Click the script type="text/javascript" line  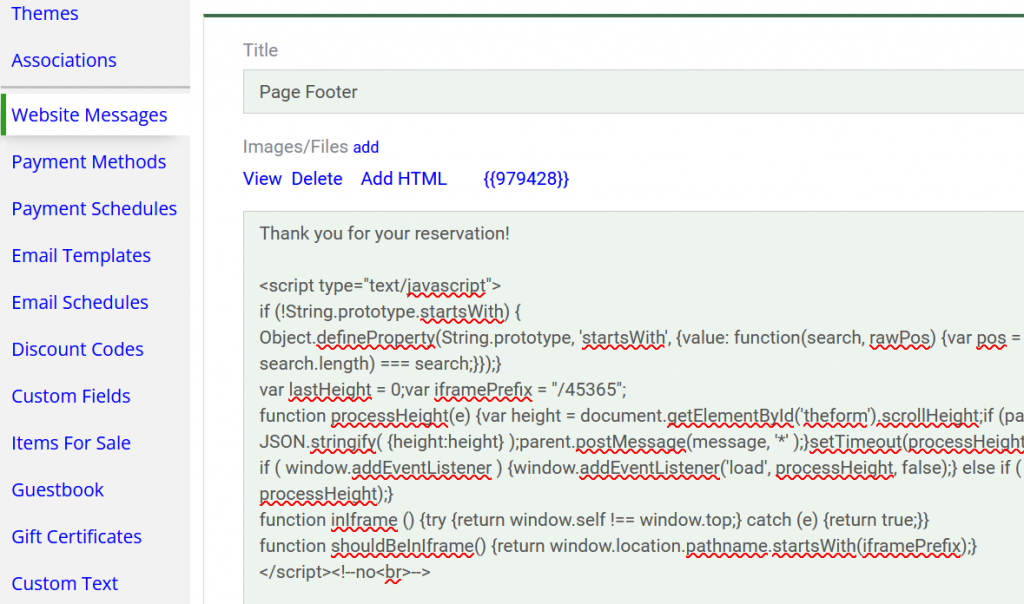tap(380, 286)
